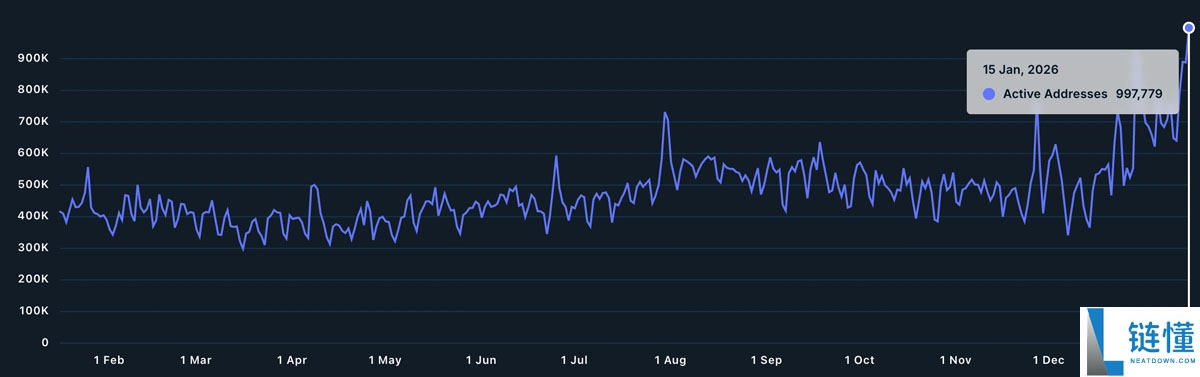Screen dimensions: 1200x377
Task: Click the 997,779 value in tooltip
Action: pyautogui.click(x=1139, y=94)
